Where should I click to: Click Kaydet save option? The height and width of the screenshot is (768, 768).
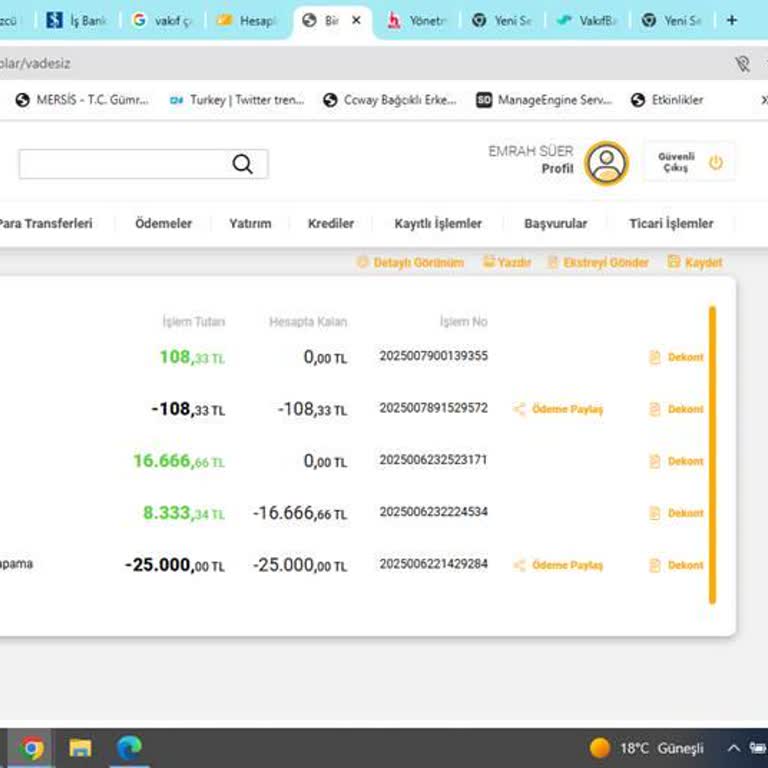point(695,263)
